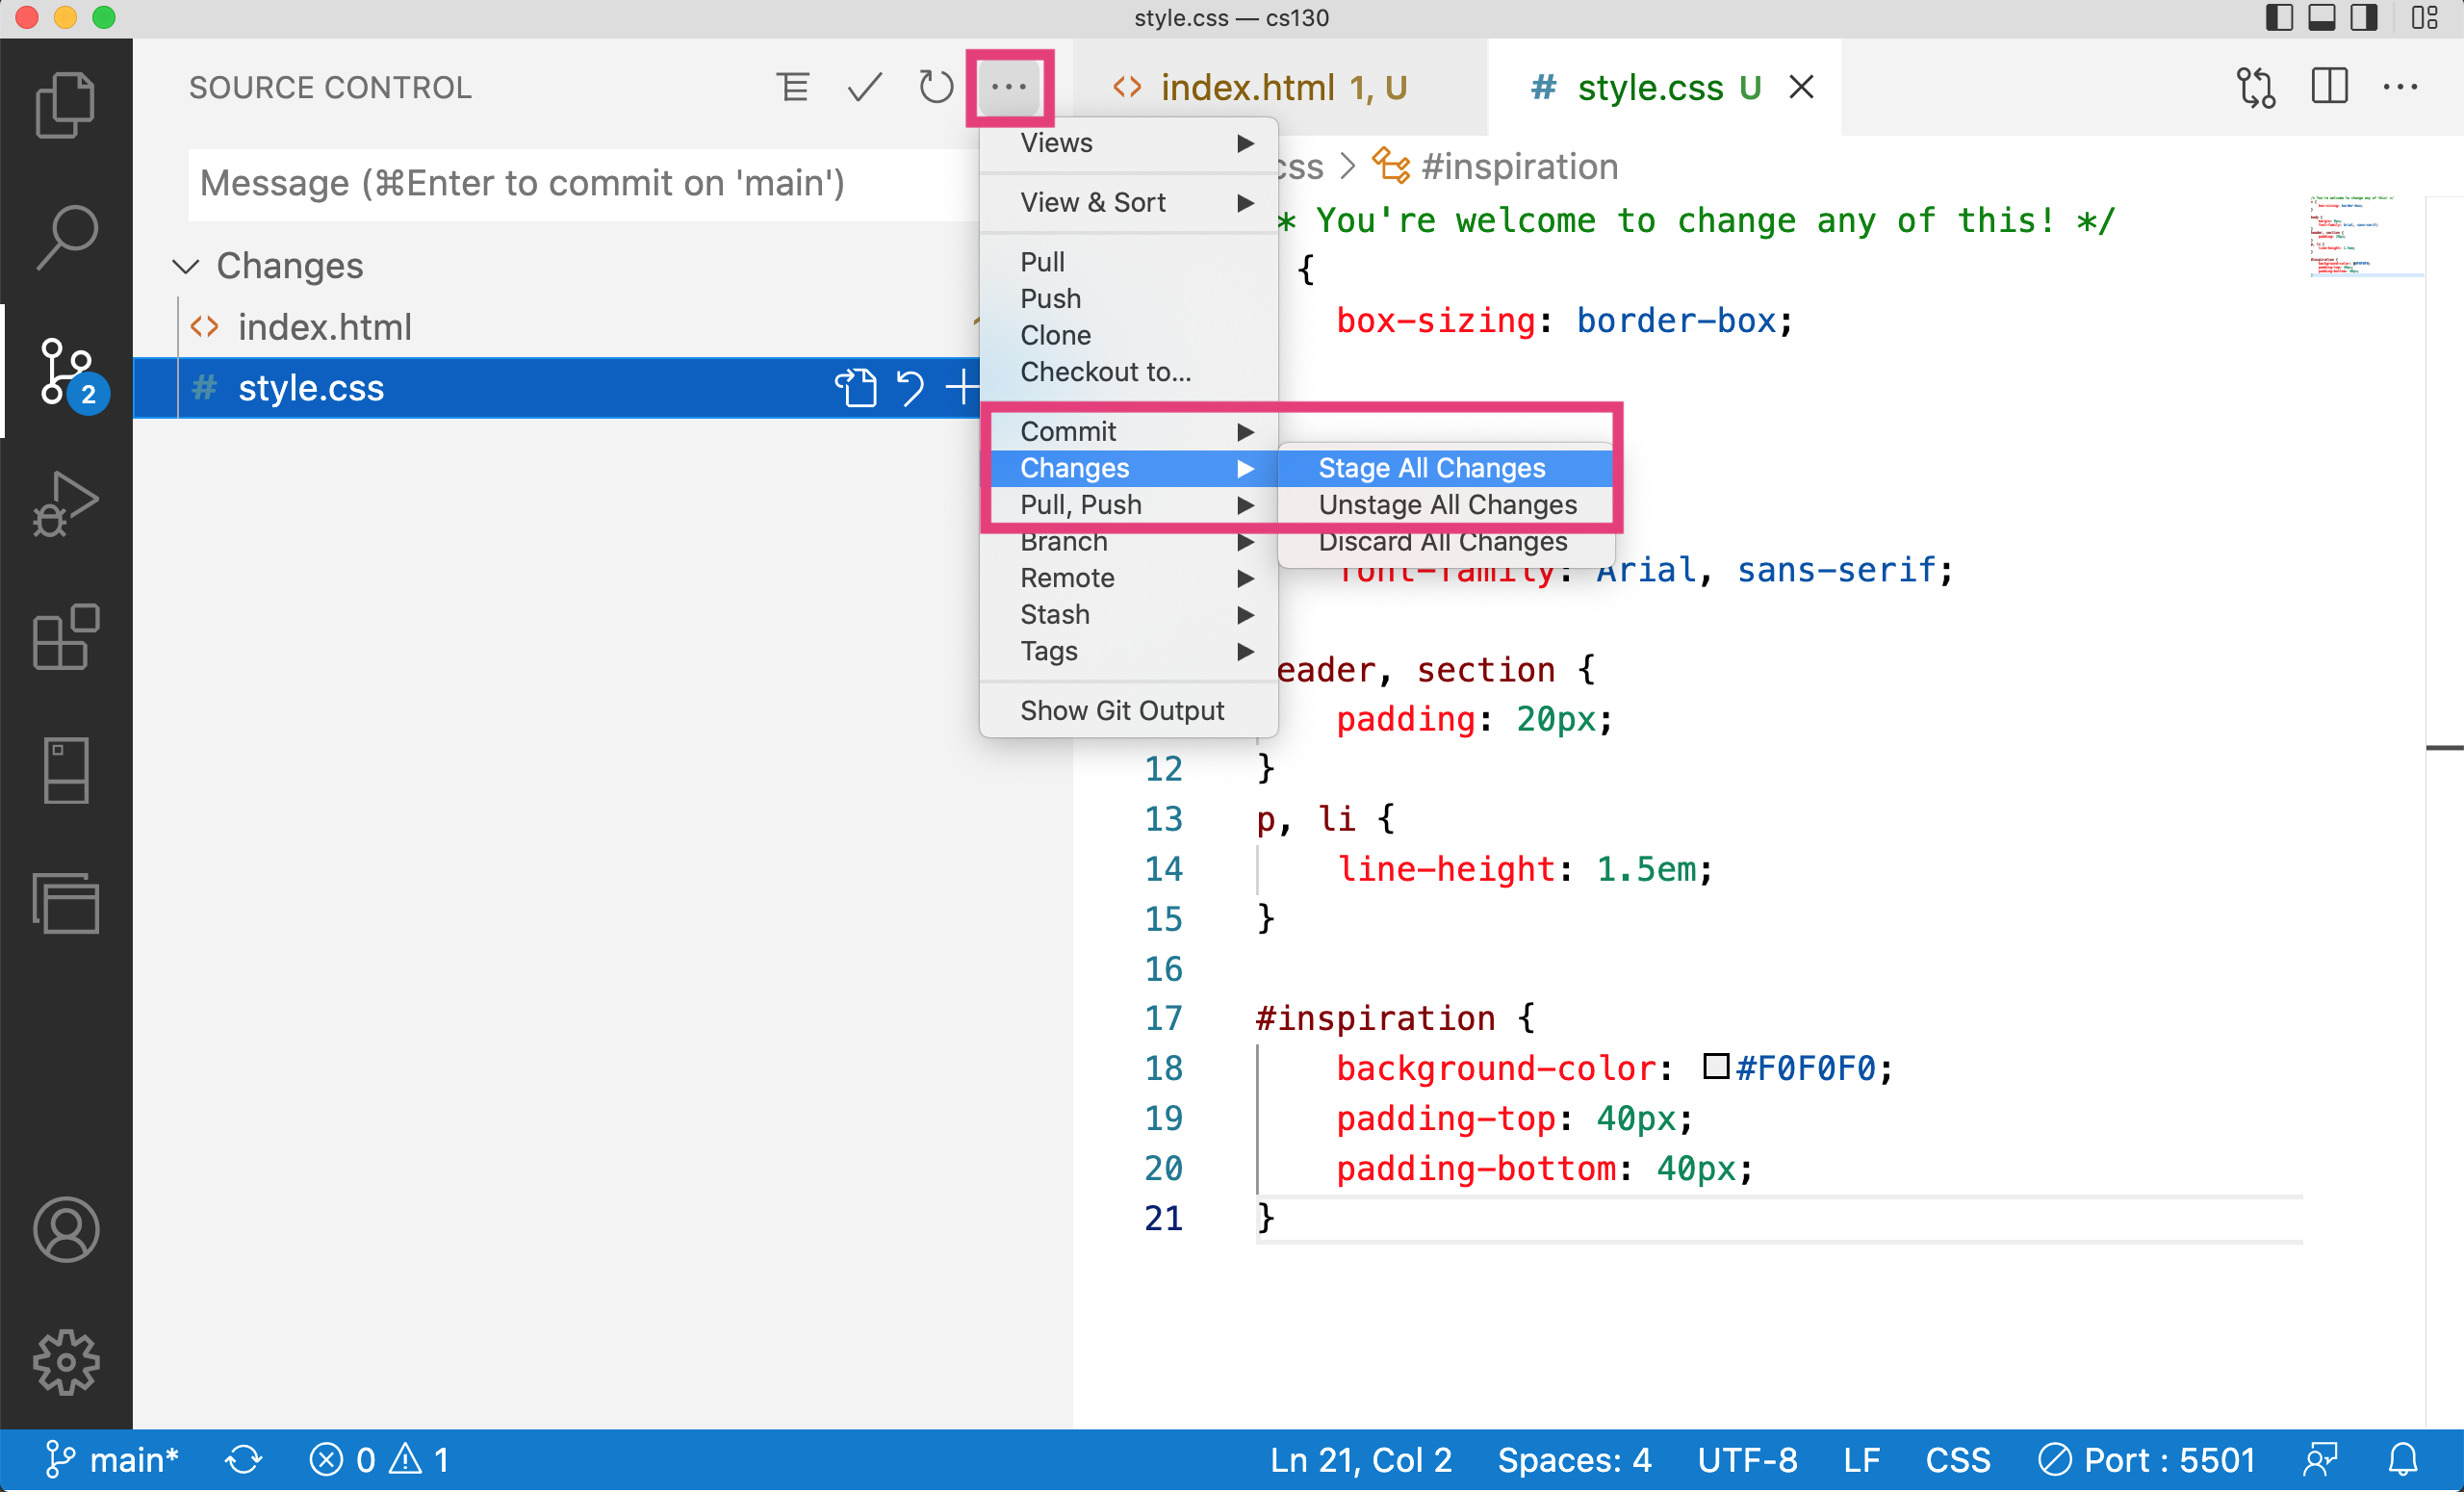The image size is (2464, 1492).
Task: Open the Search view icon
Action: tap(65, 237)
